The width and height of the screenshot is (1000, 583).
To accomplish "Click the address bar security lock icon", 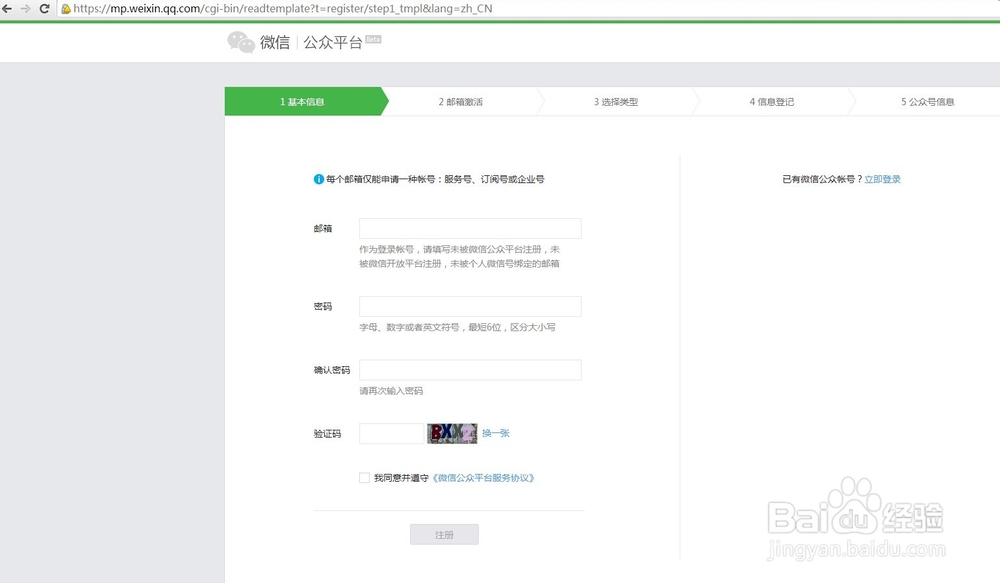I will tap(66, 9).
